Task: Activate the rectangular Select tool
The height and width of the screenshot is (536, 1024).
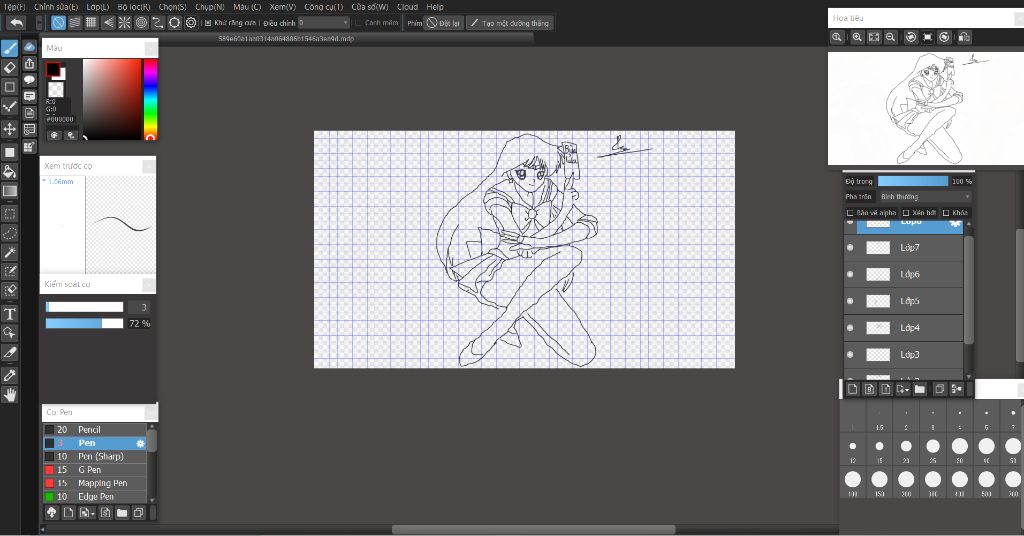Action: tap(10, 213)
